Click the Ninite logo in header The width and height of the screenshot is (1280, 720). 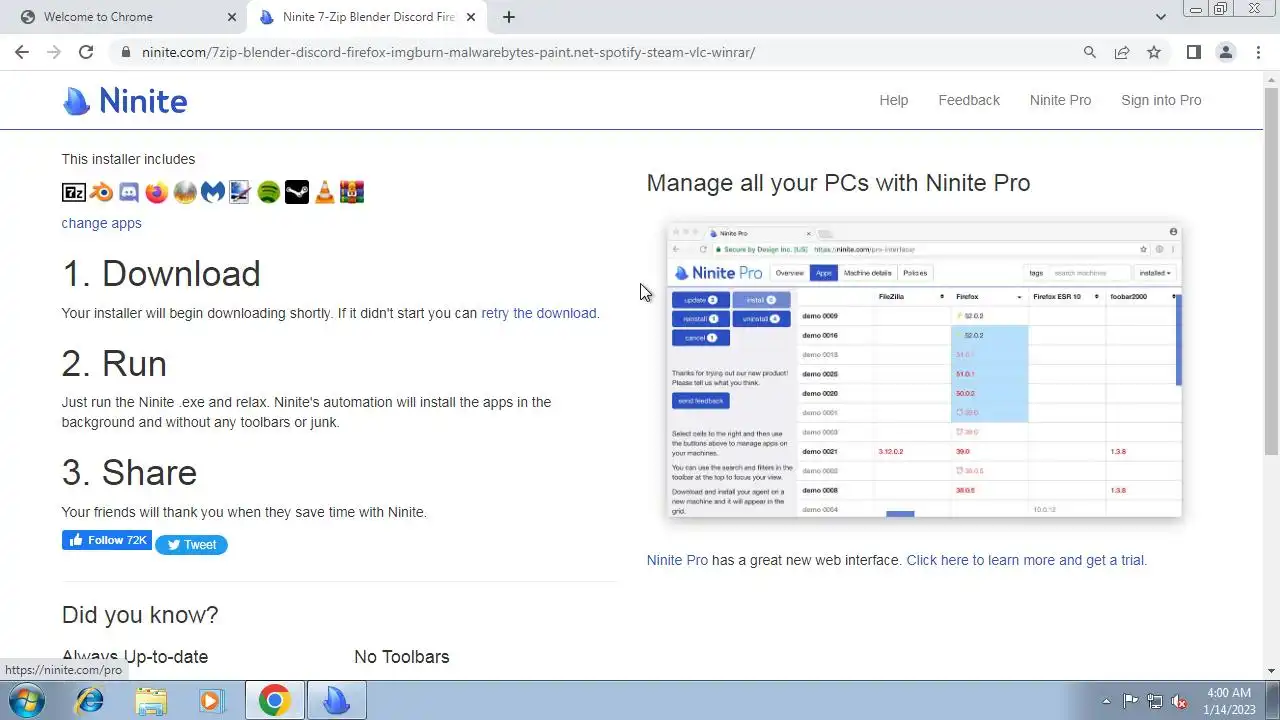pyautogui.click(x=125, y=100)
